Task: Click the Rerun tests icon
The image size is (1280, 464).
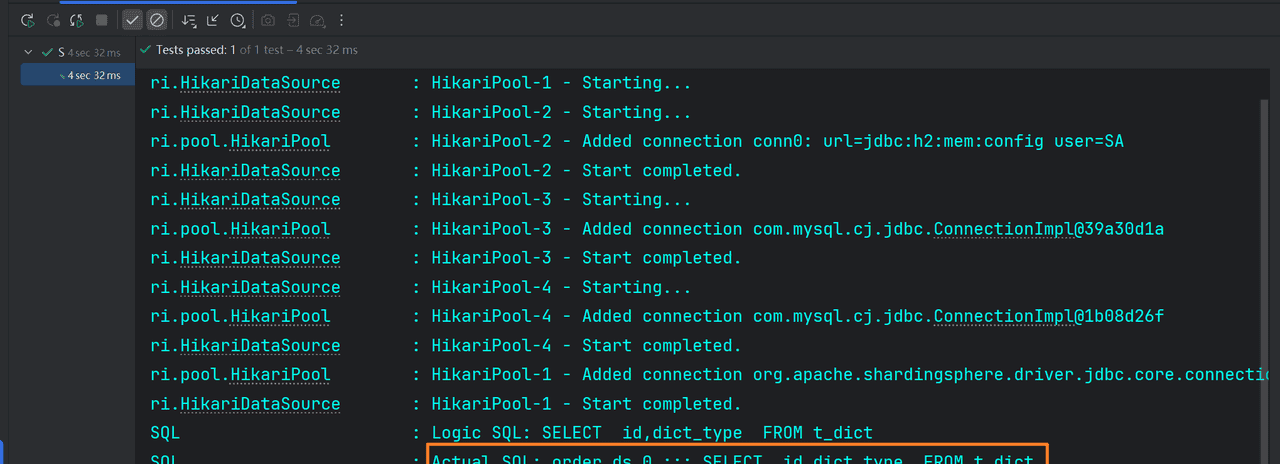Action: (27, 20)
